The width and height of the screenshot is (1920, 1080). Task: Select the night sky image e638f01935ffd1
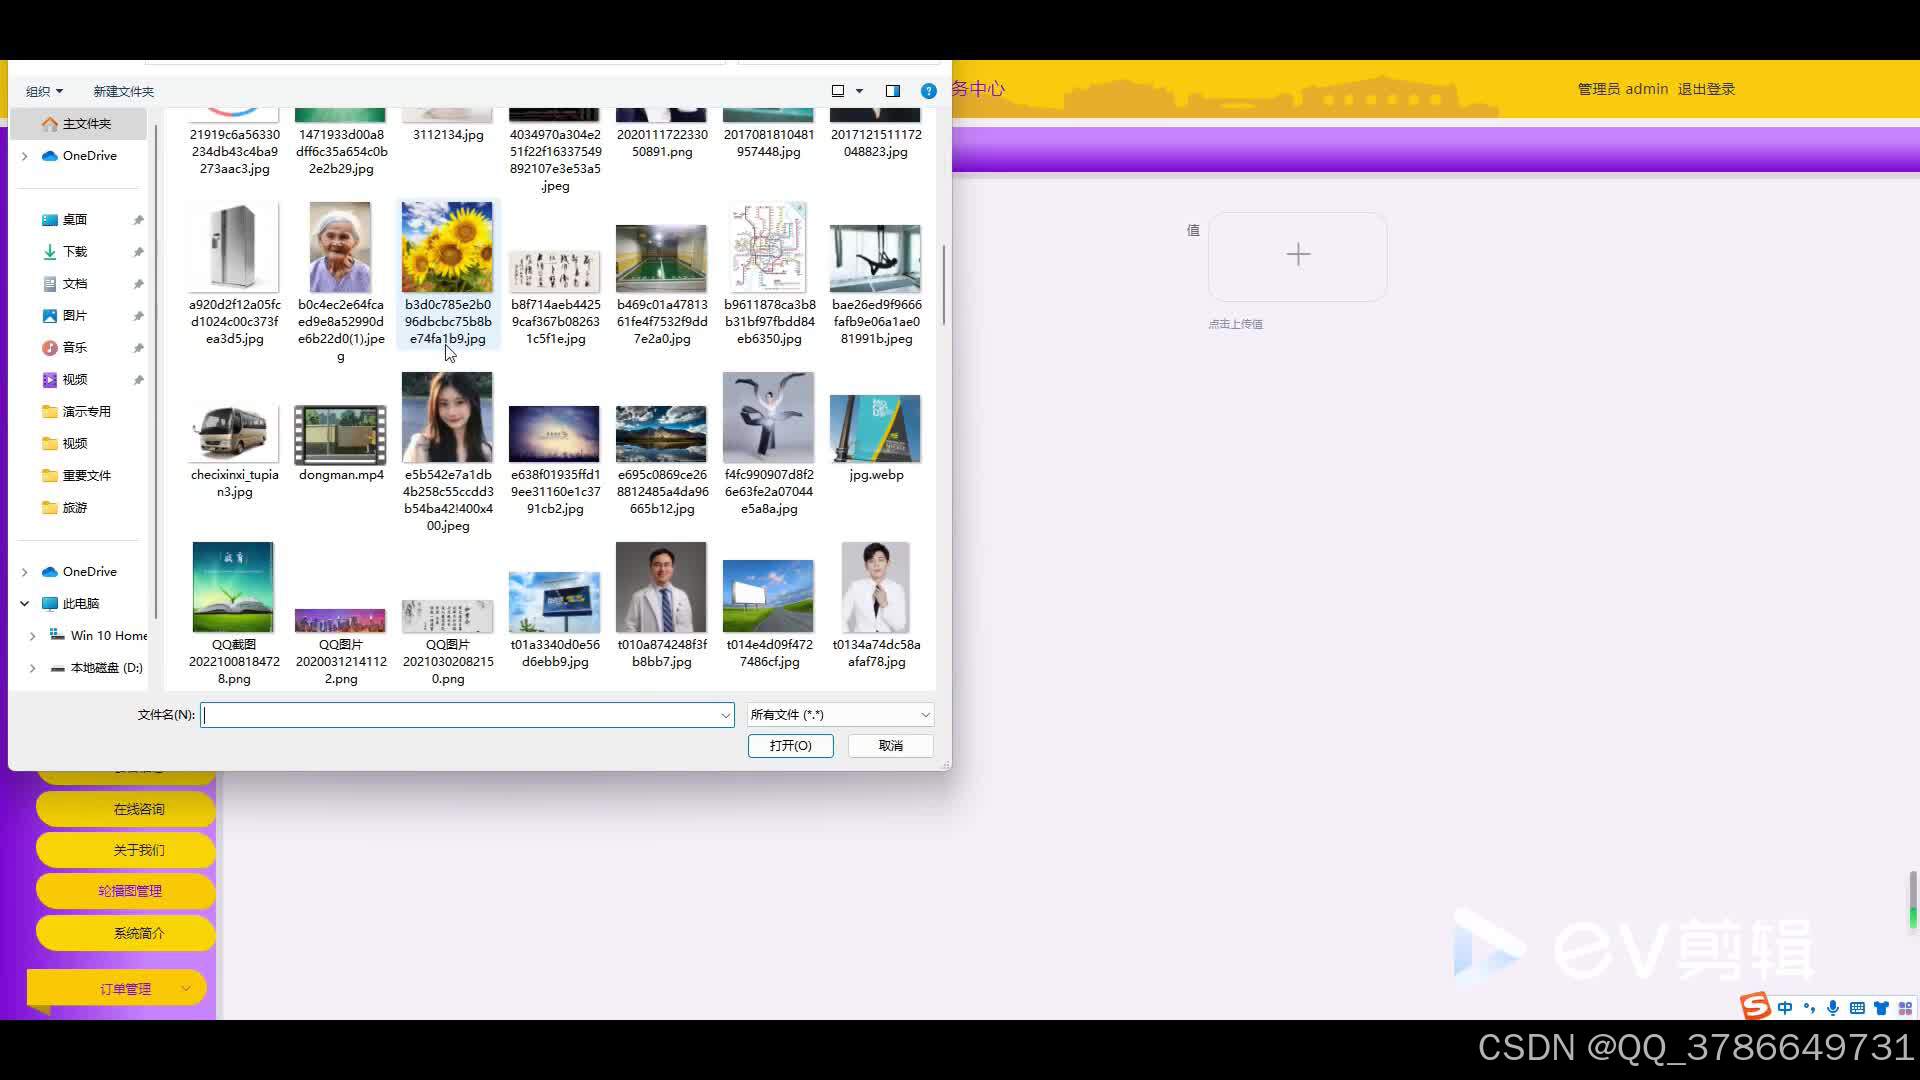tap(555, 460)
